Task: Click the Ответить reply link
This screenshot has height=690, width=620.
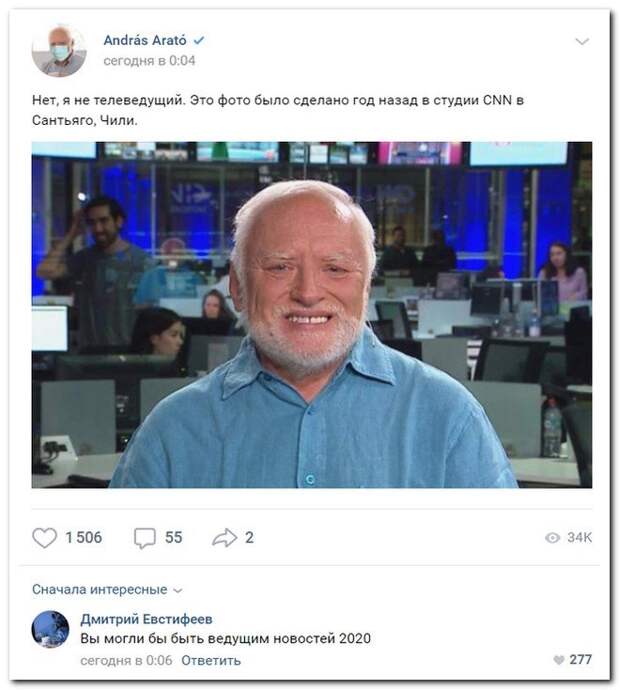Action: (211, 661)
